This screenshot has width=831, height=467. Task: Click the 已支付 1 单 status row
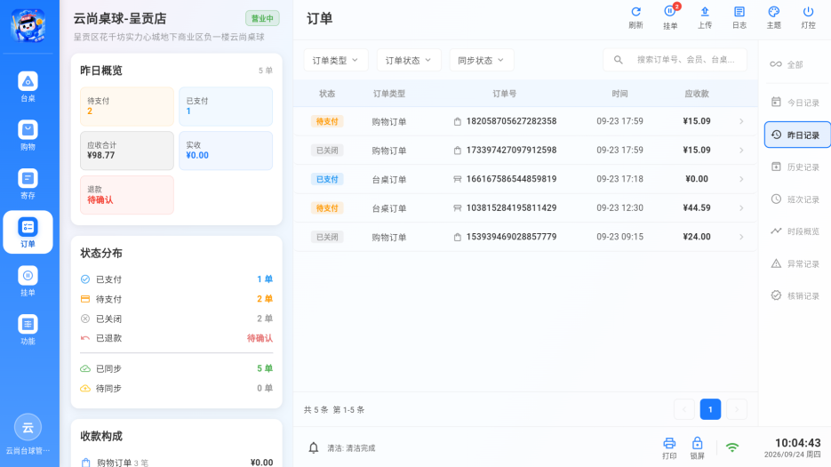pos(176,279)
